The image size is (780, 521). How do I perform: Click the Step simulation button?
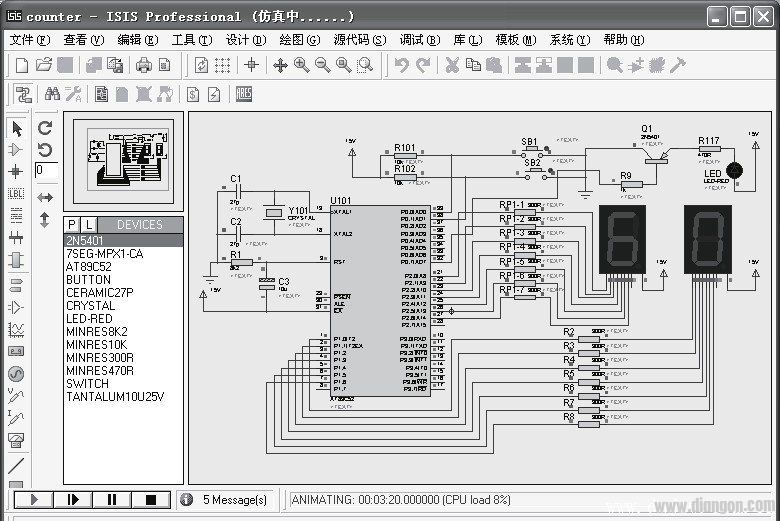[x=73, y=499]
